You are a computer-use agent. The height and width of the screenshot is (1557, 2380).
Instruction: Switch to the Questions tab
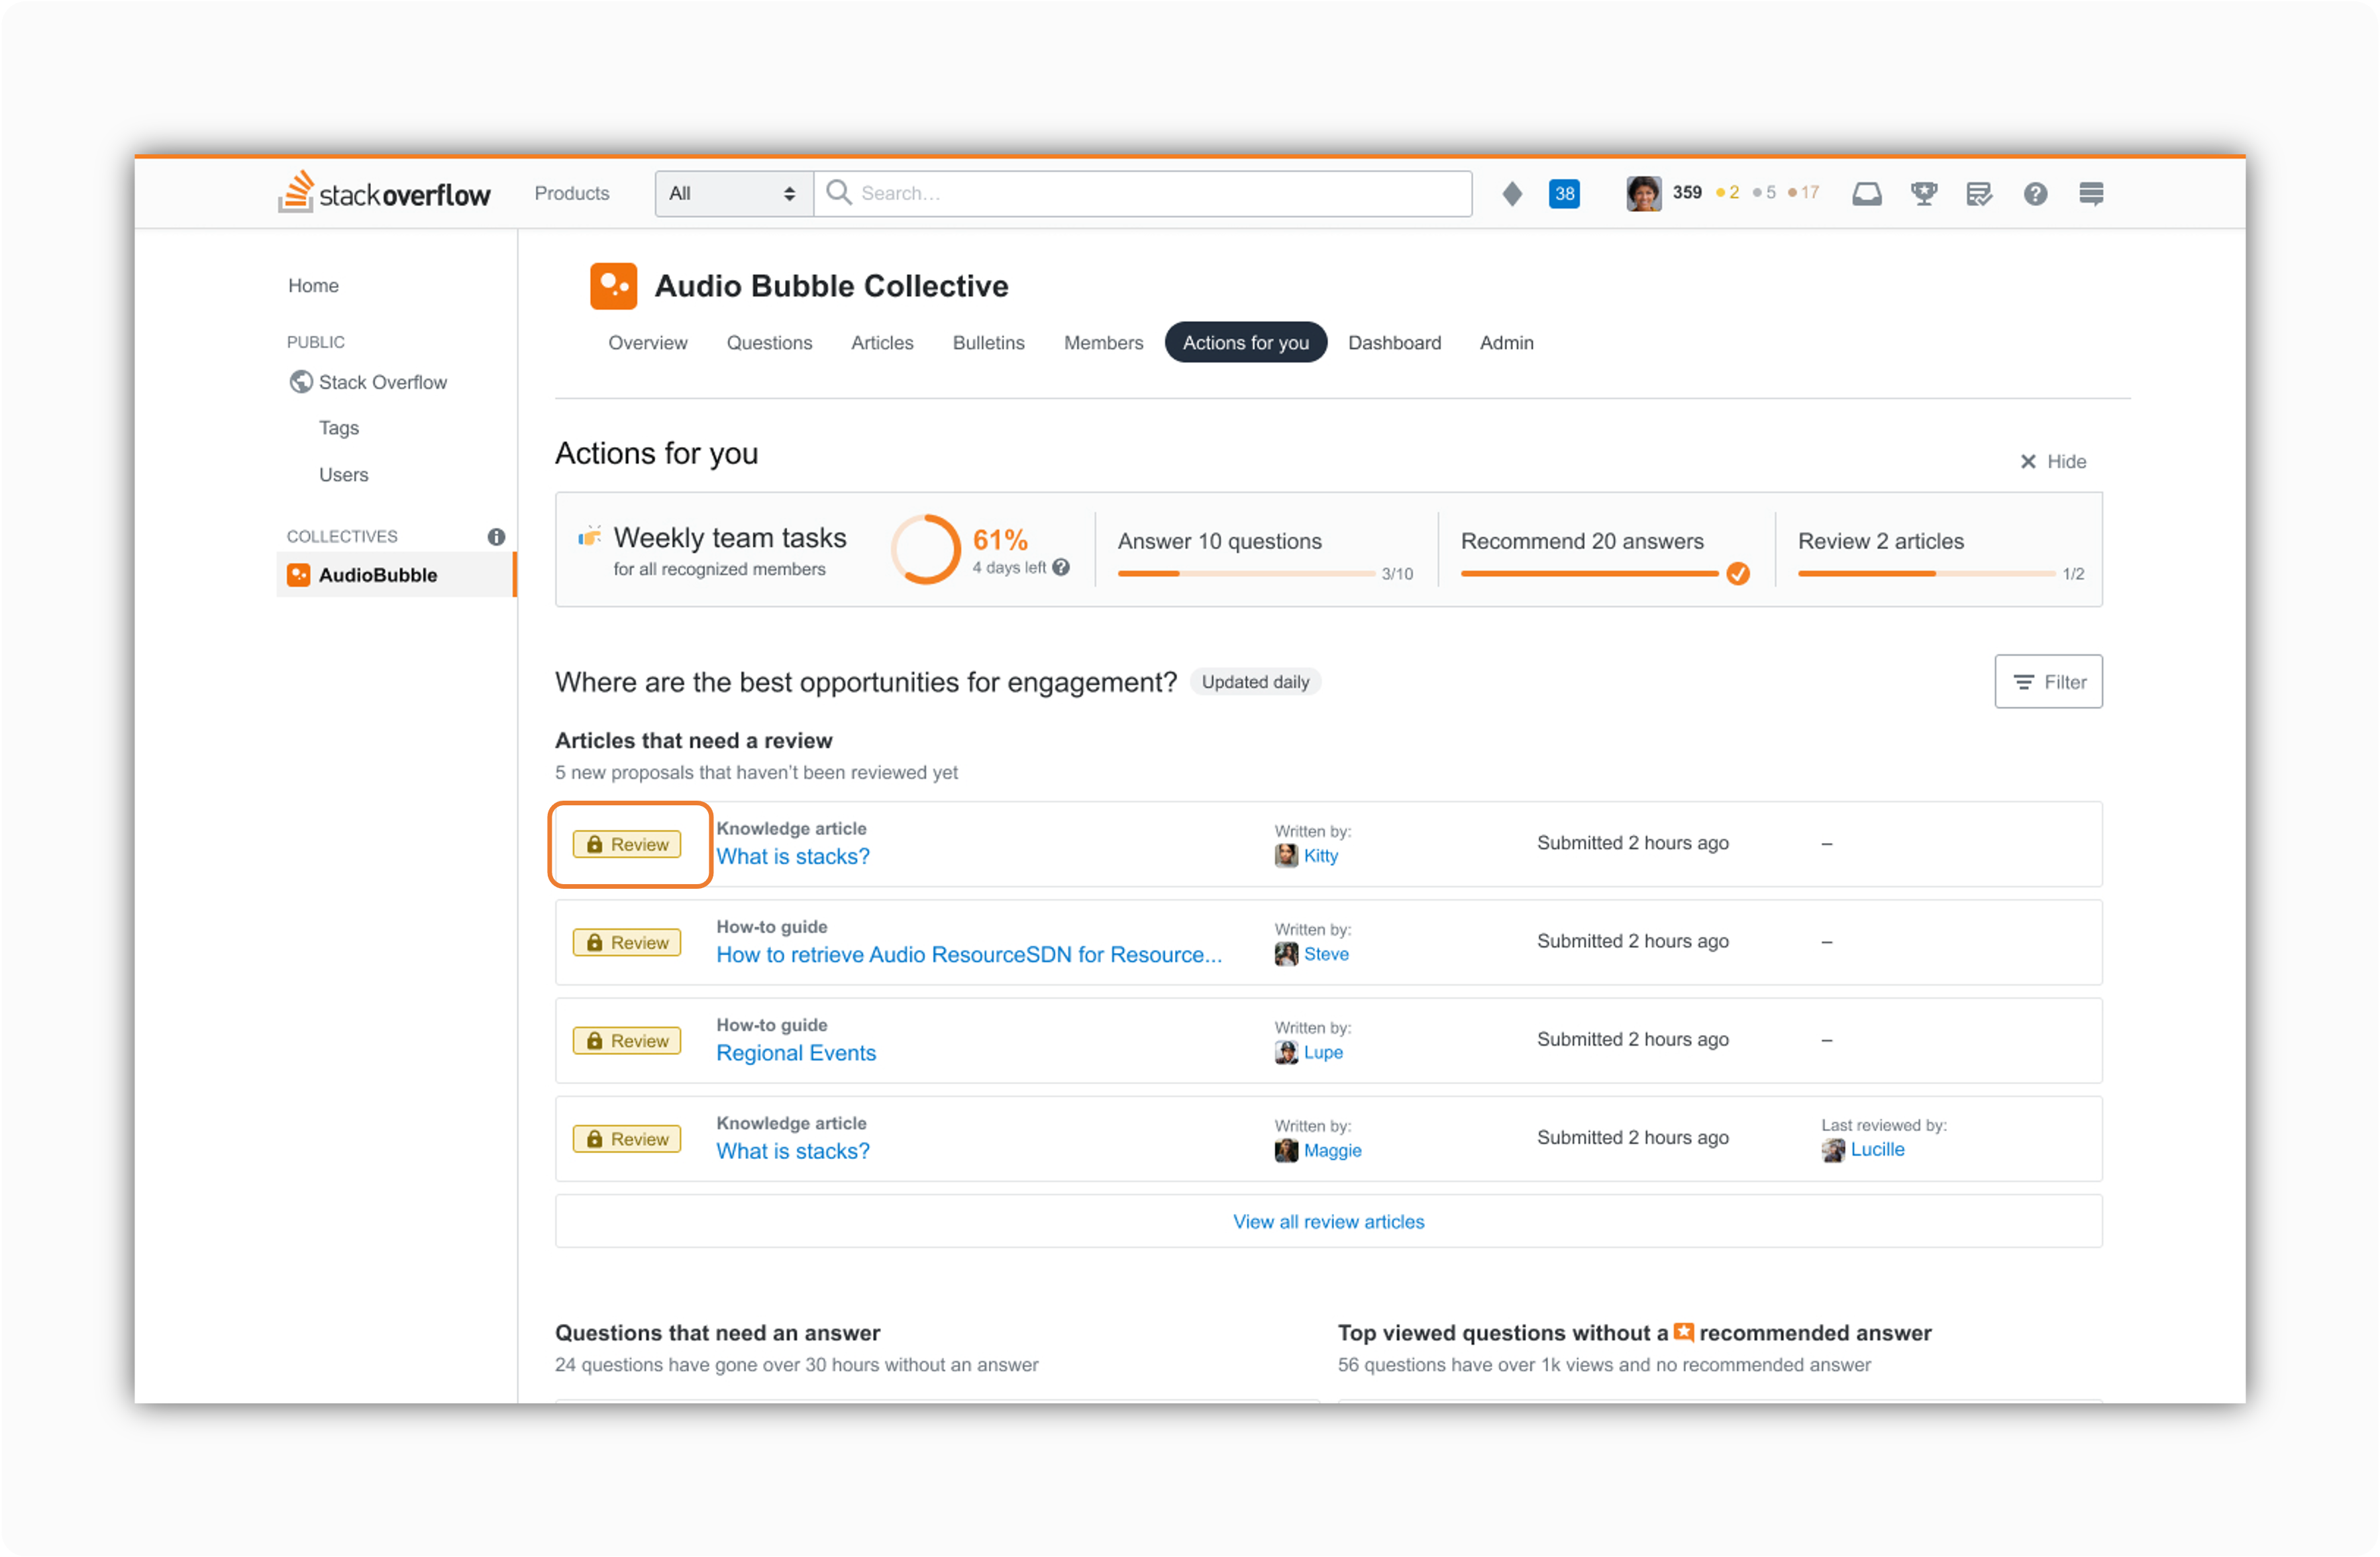(x=769, y=343)
